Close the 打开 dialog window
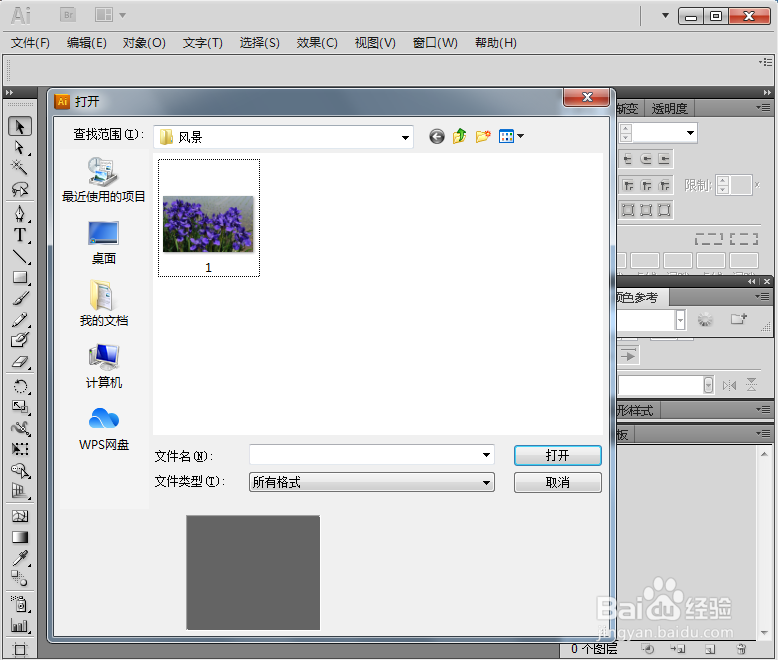The width and height of the screenshot is (778, 660). pyautogui.click(x=586, y=97)
